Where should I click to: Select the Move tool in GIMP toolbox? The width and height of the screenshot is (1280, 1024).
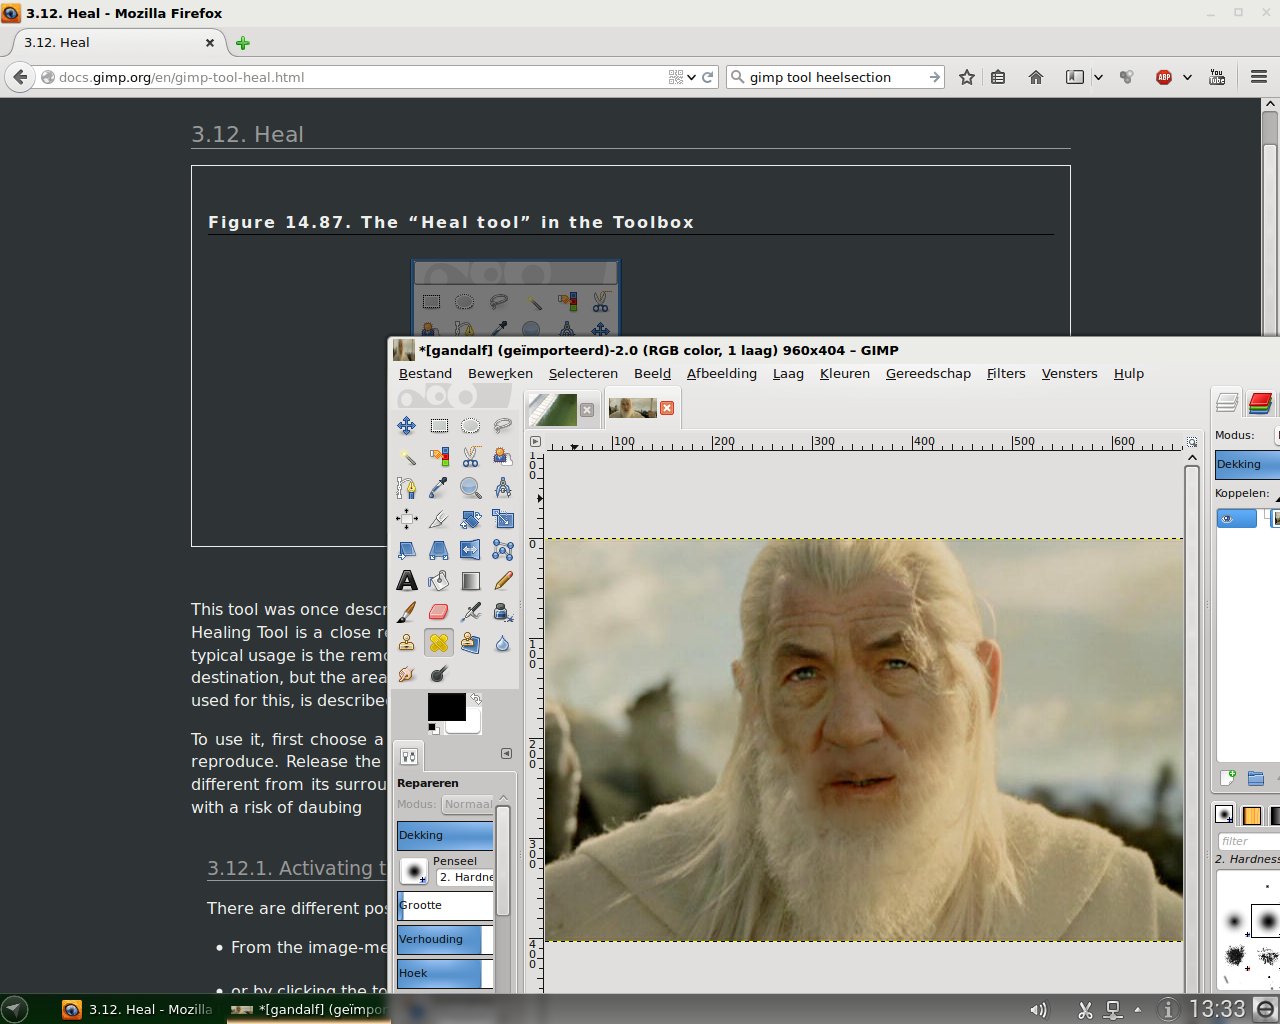[x=407, y=426]
